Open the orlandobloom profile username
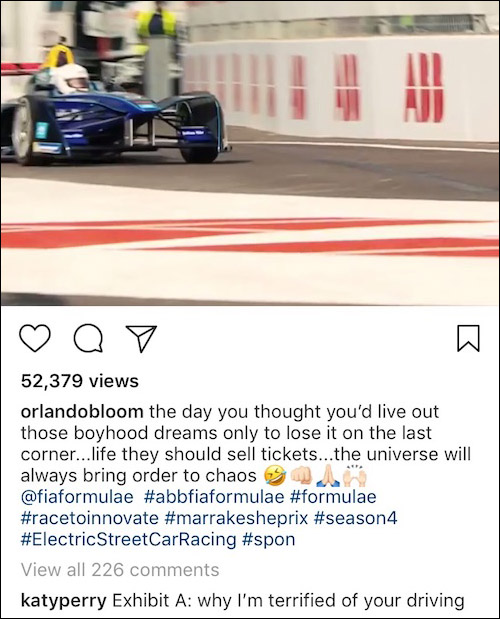This screenshot has height=619, width=500. pos(82,412)
